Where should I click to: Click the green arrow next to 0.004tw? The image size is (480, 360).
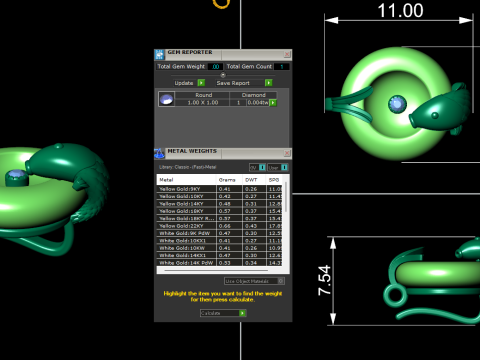(273, 103)
